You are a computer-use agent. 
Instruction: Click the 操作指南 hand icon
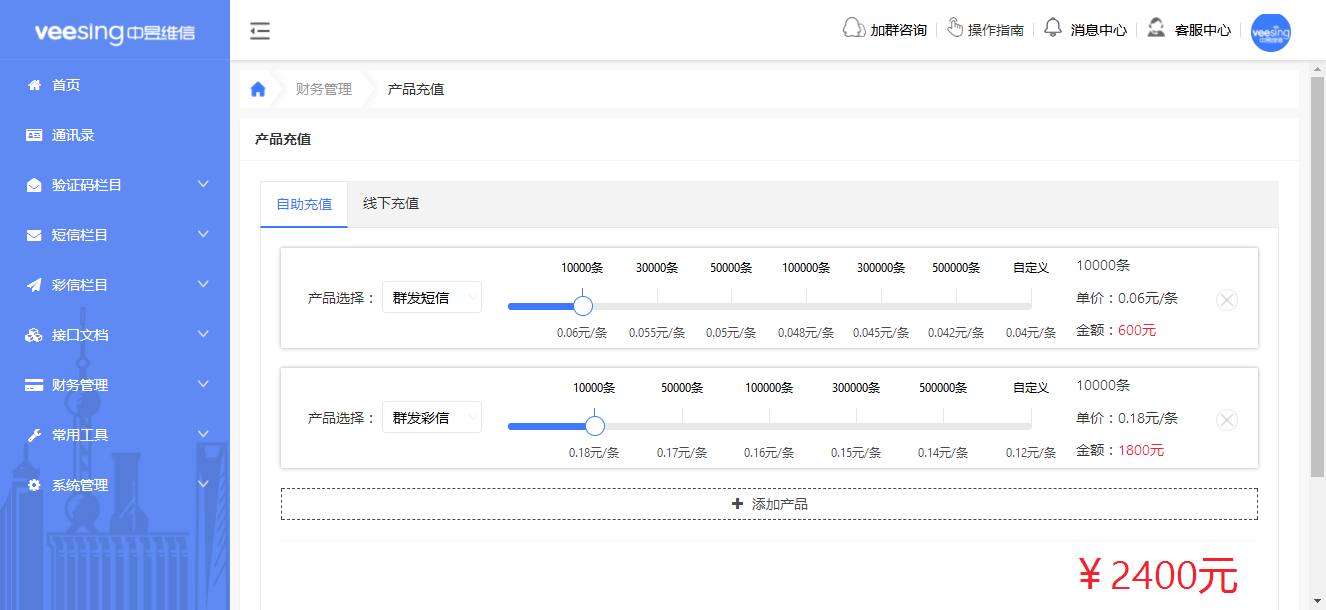tap(957, 29)
